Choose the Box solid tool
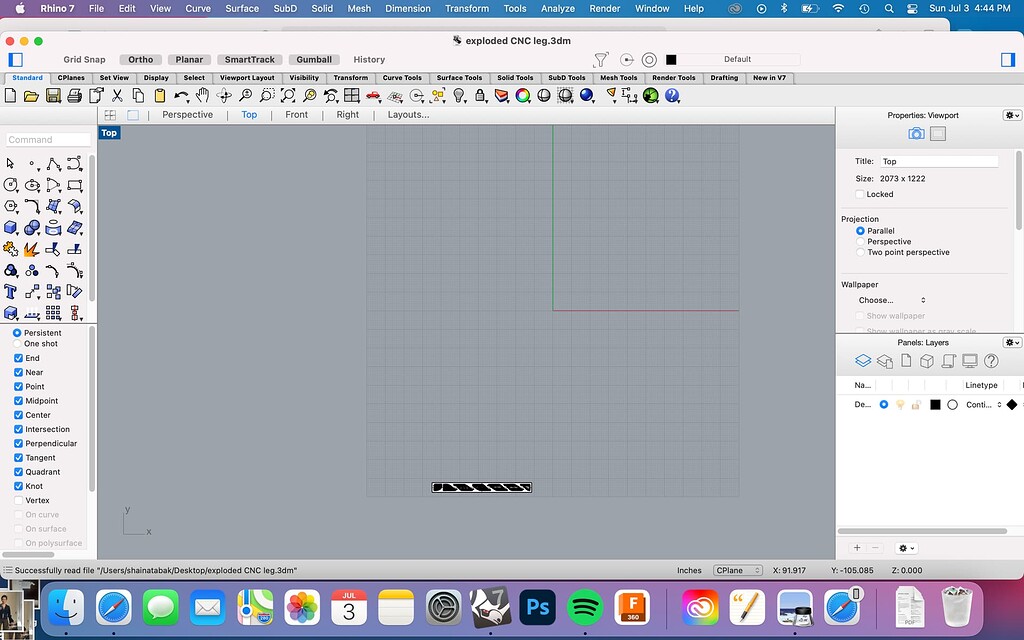The height and width of the screenshot is (640, 1024). pyautogui.click(x=10, y=228)
